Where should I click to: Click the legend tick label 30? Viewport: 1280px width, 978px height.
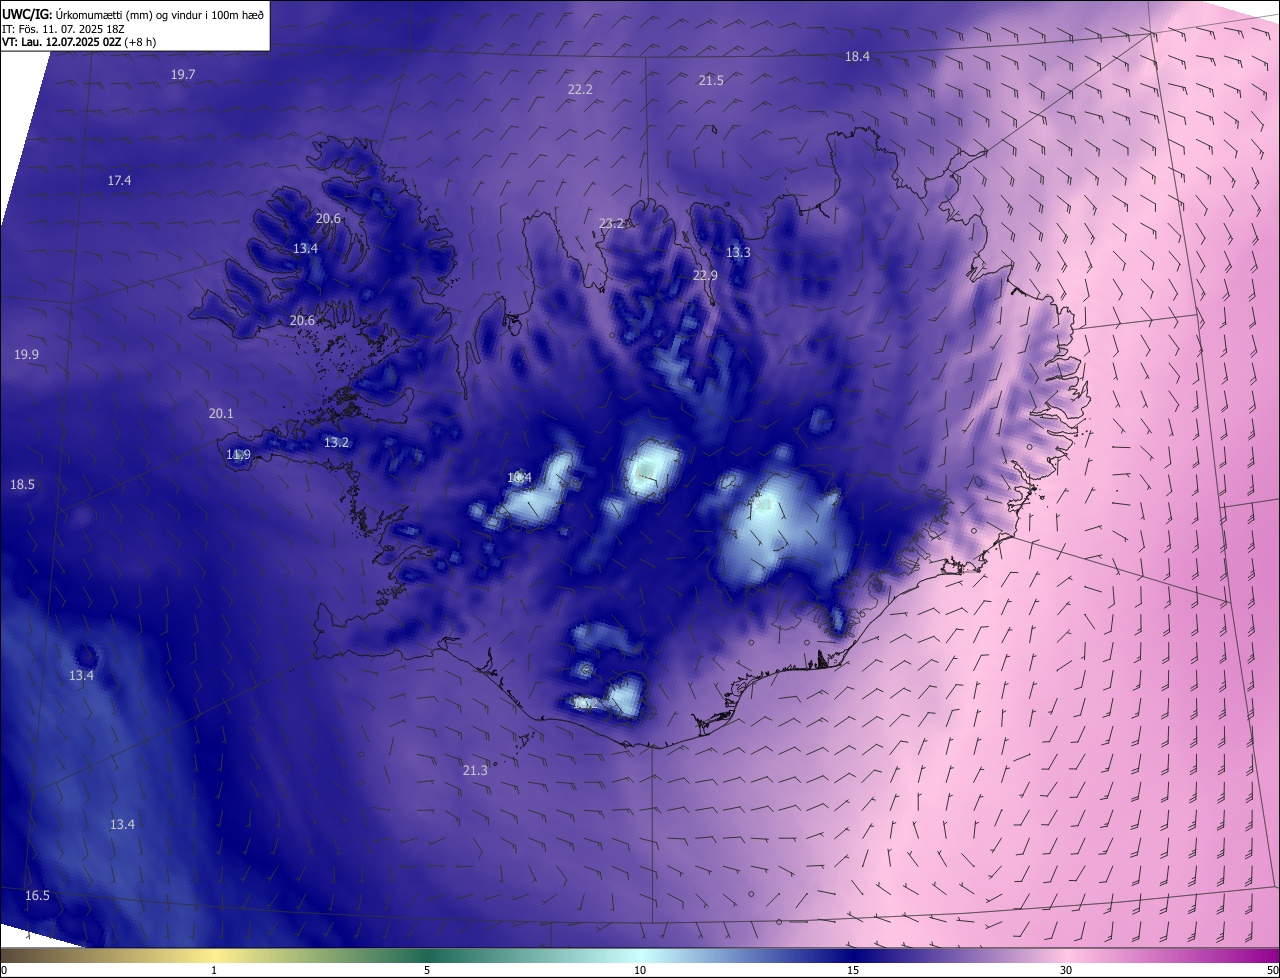[1066, 970]
